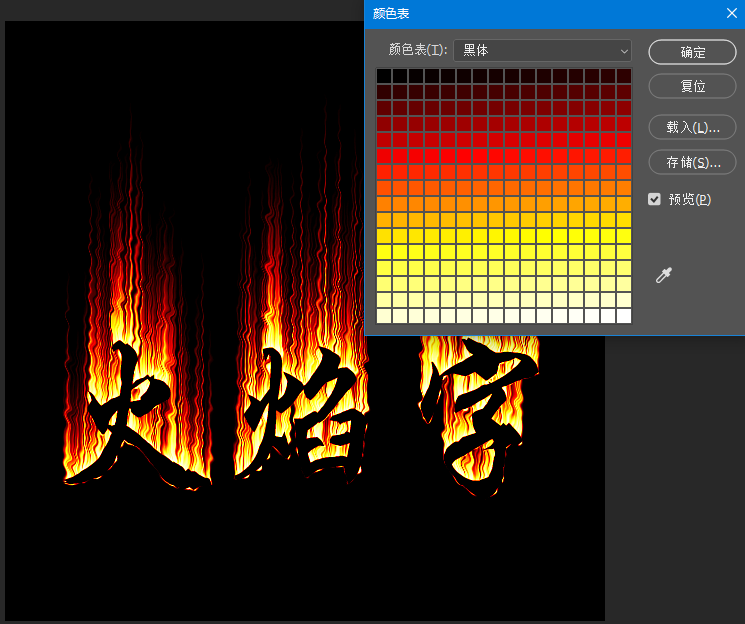The width and height of the screenshot is (745, 624).
Task: Pick the first orange swatch in eighth row
Action: pos(384,188)
